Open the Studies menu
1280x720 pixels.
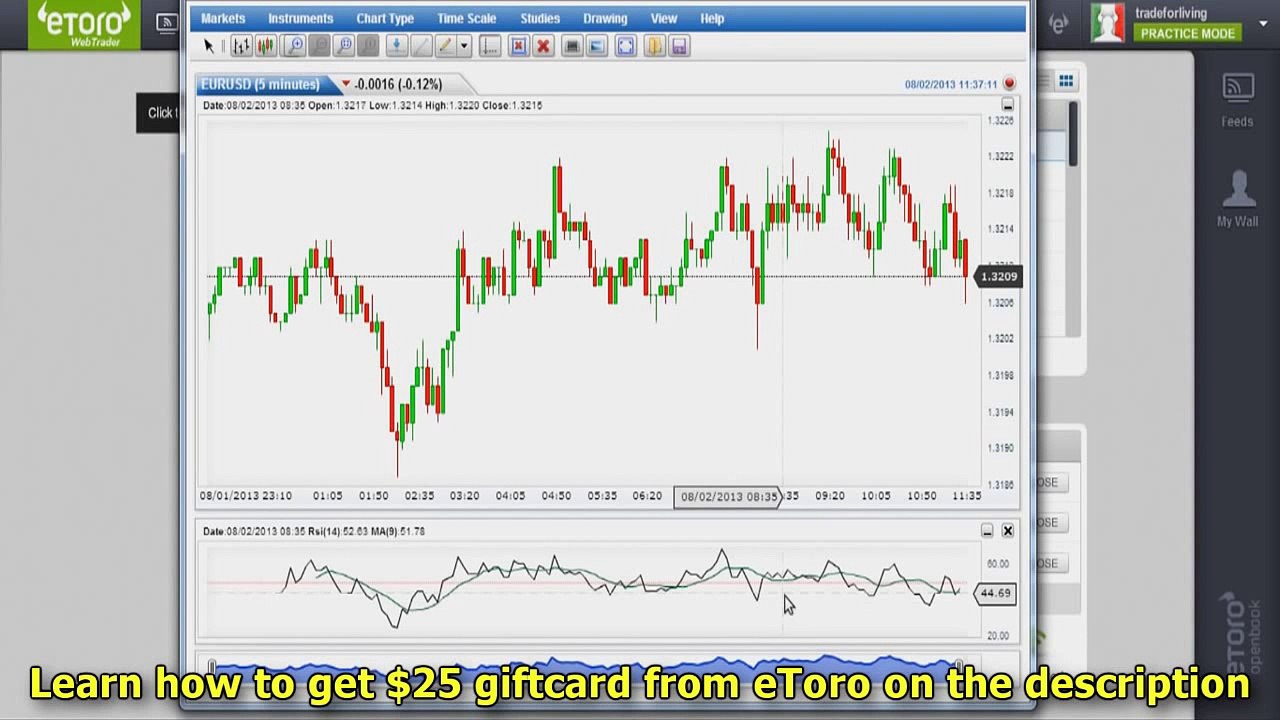tap(540, 18)
